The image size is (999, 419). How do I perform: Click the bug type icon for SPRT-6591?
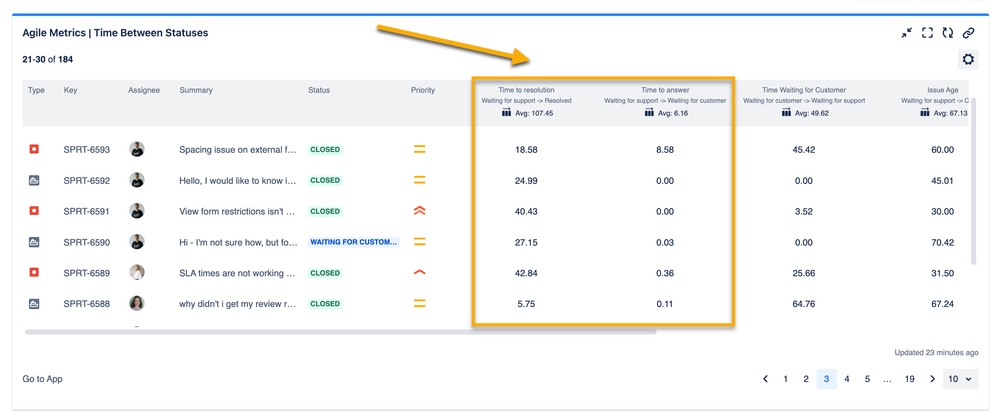click(x=34, y=211)
